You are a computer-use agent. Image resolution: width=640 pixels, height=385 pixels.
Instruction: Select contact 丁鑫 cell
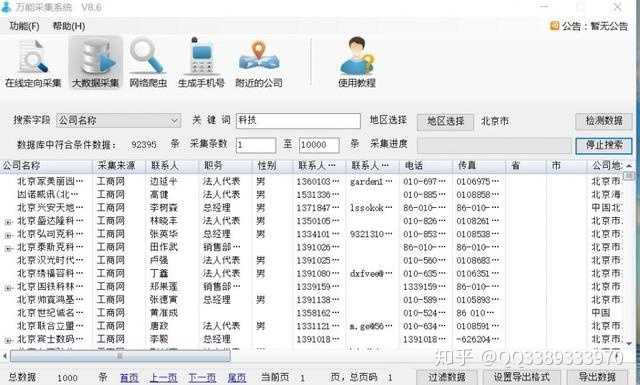point(159,273)
